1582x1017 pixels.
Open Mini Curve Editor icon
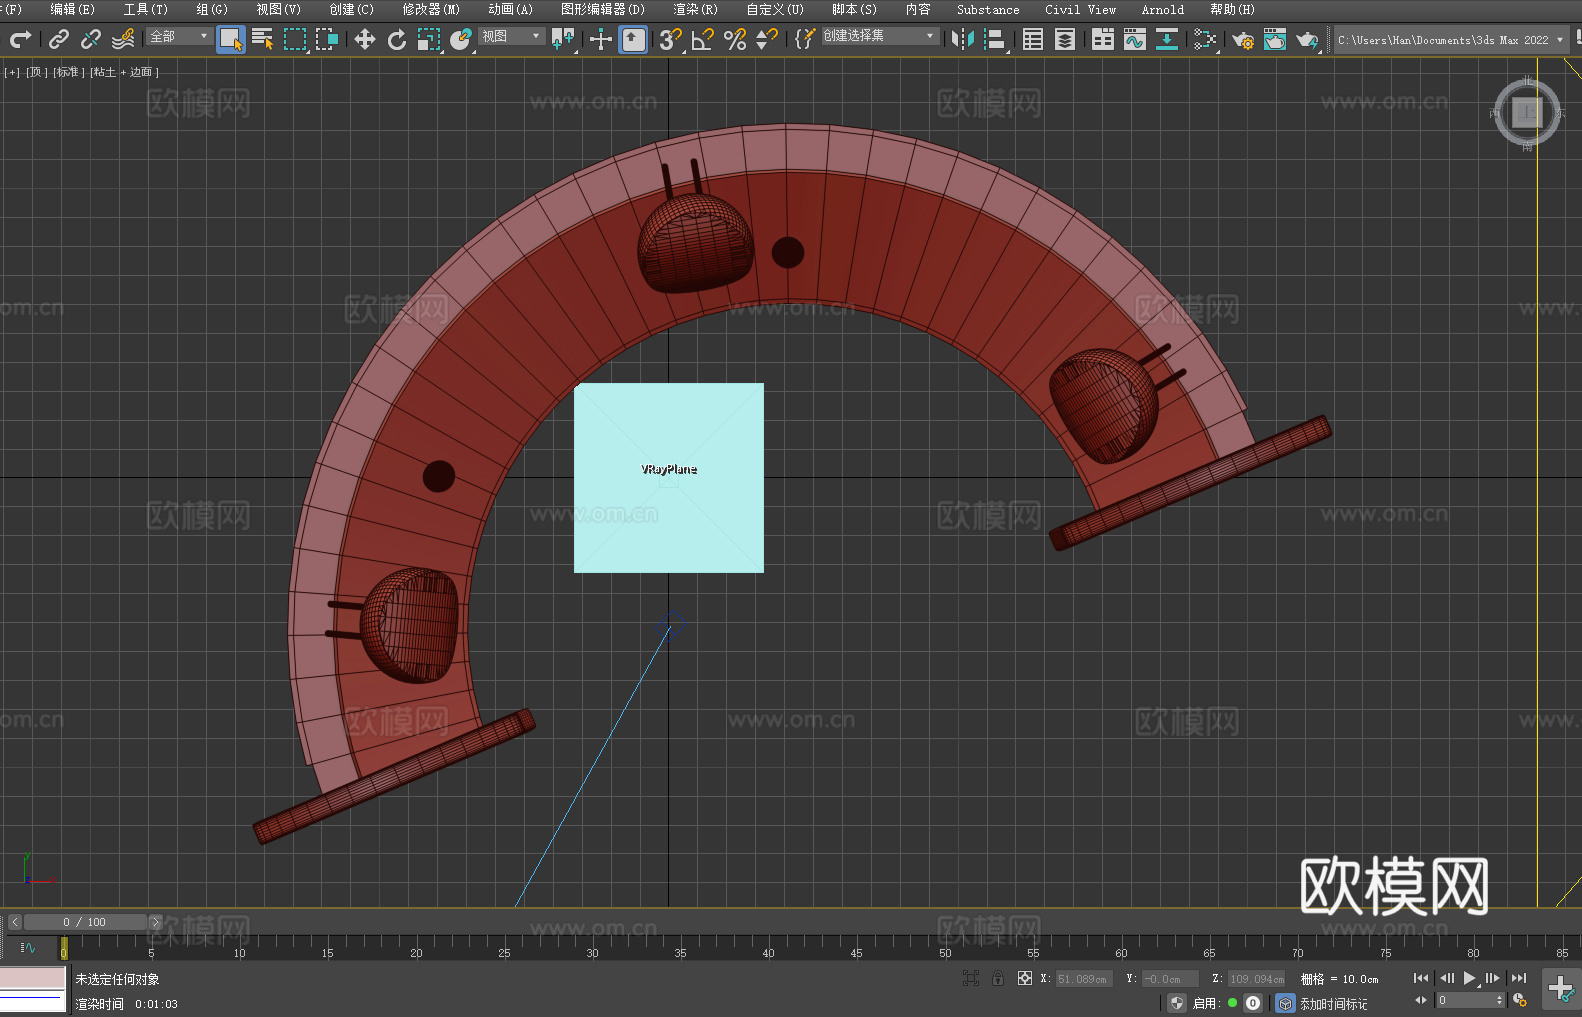coord(28,947)
